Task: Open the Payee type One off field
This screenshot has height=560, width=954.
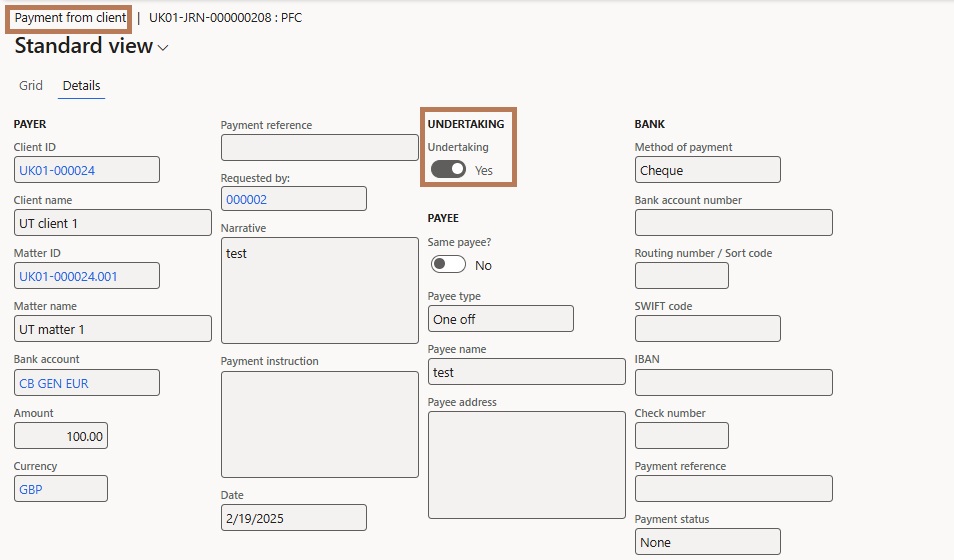Action: [501, 319]
